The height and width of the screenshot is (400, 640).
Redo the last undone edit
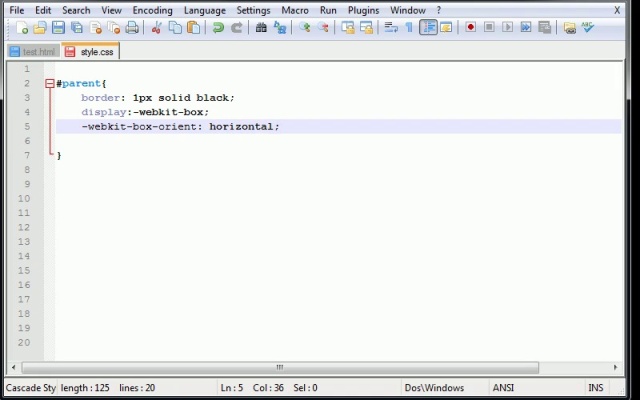pyautogui.click(x=236, y=28)
